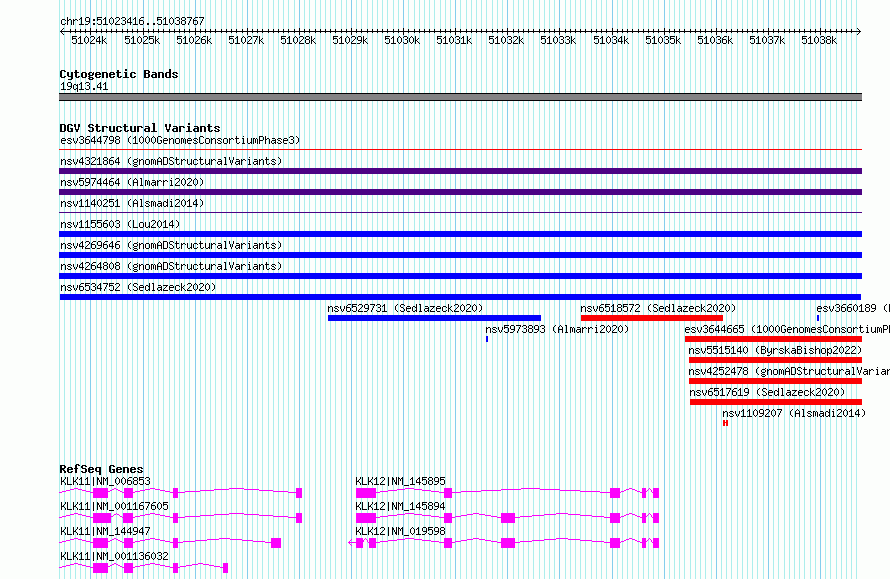Click the KLK12|NM_145895 transcript label
890x579 pixels.
pyautogui.click(x=400, y=481)
